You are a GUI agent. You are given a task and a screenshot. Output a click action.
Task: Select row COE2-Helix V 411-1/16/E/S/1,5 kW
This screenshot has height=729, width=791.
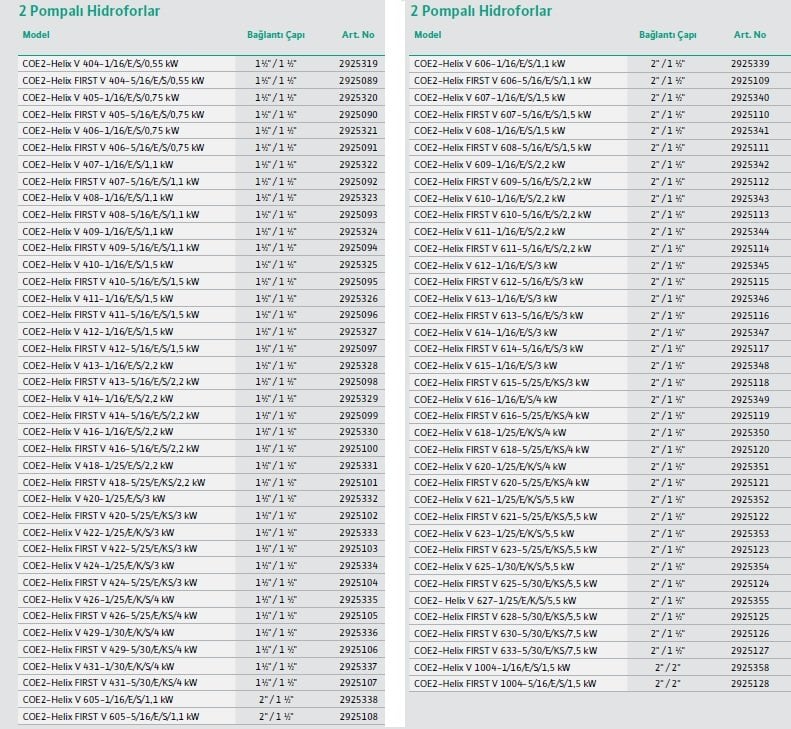coord(201,299)
